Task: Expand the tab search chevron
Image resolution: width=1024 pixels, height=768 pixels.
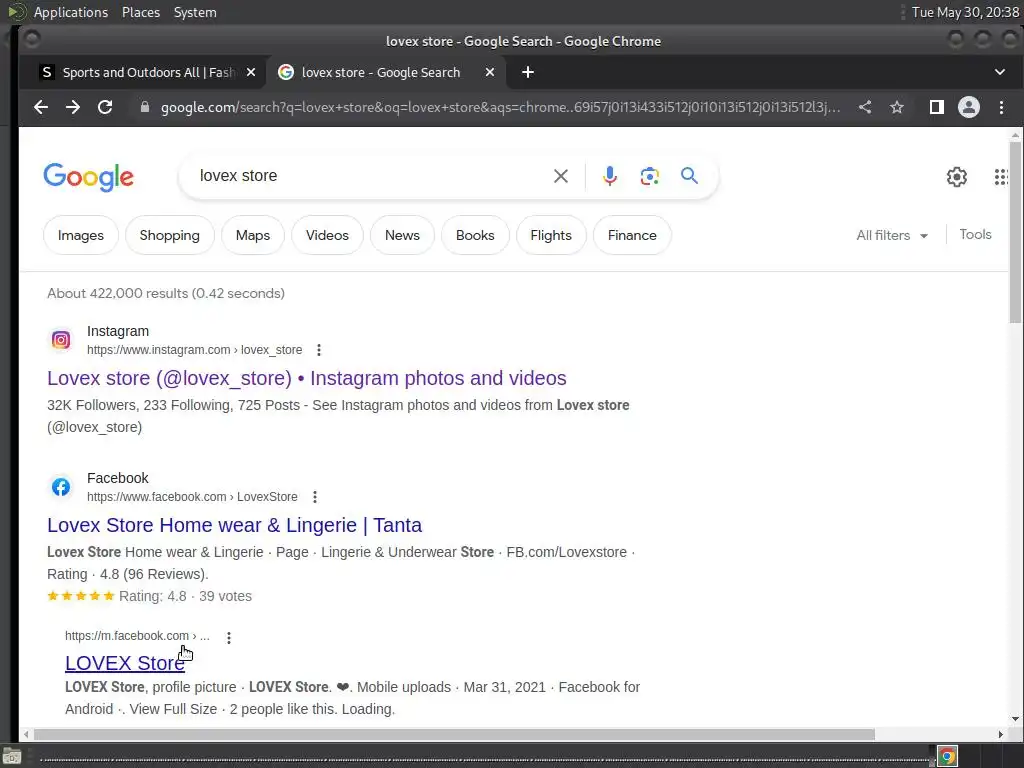Action: pyautogui.click(x=1000, y=72)
